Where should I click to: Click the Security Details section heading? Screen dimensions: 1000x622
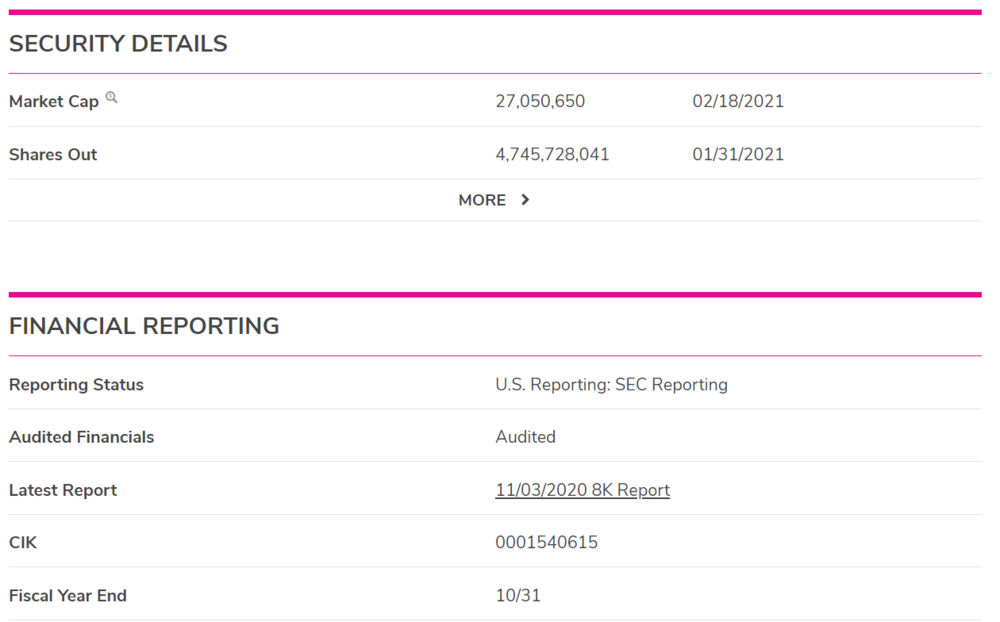tap(118, 44)
